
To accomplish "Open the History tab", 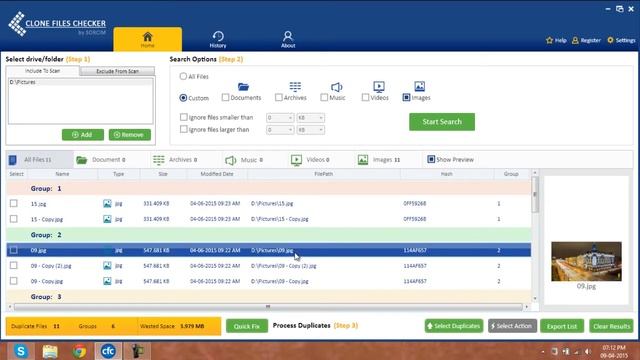I will [x=218, y=40].
